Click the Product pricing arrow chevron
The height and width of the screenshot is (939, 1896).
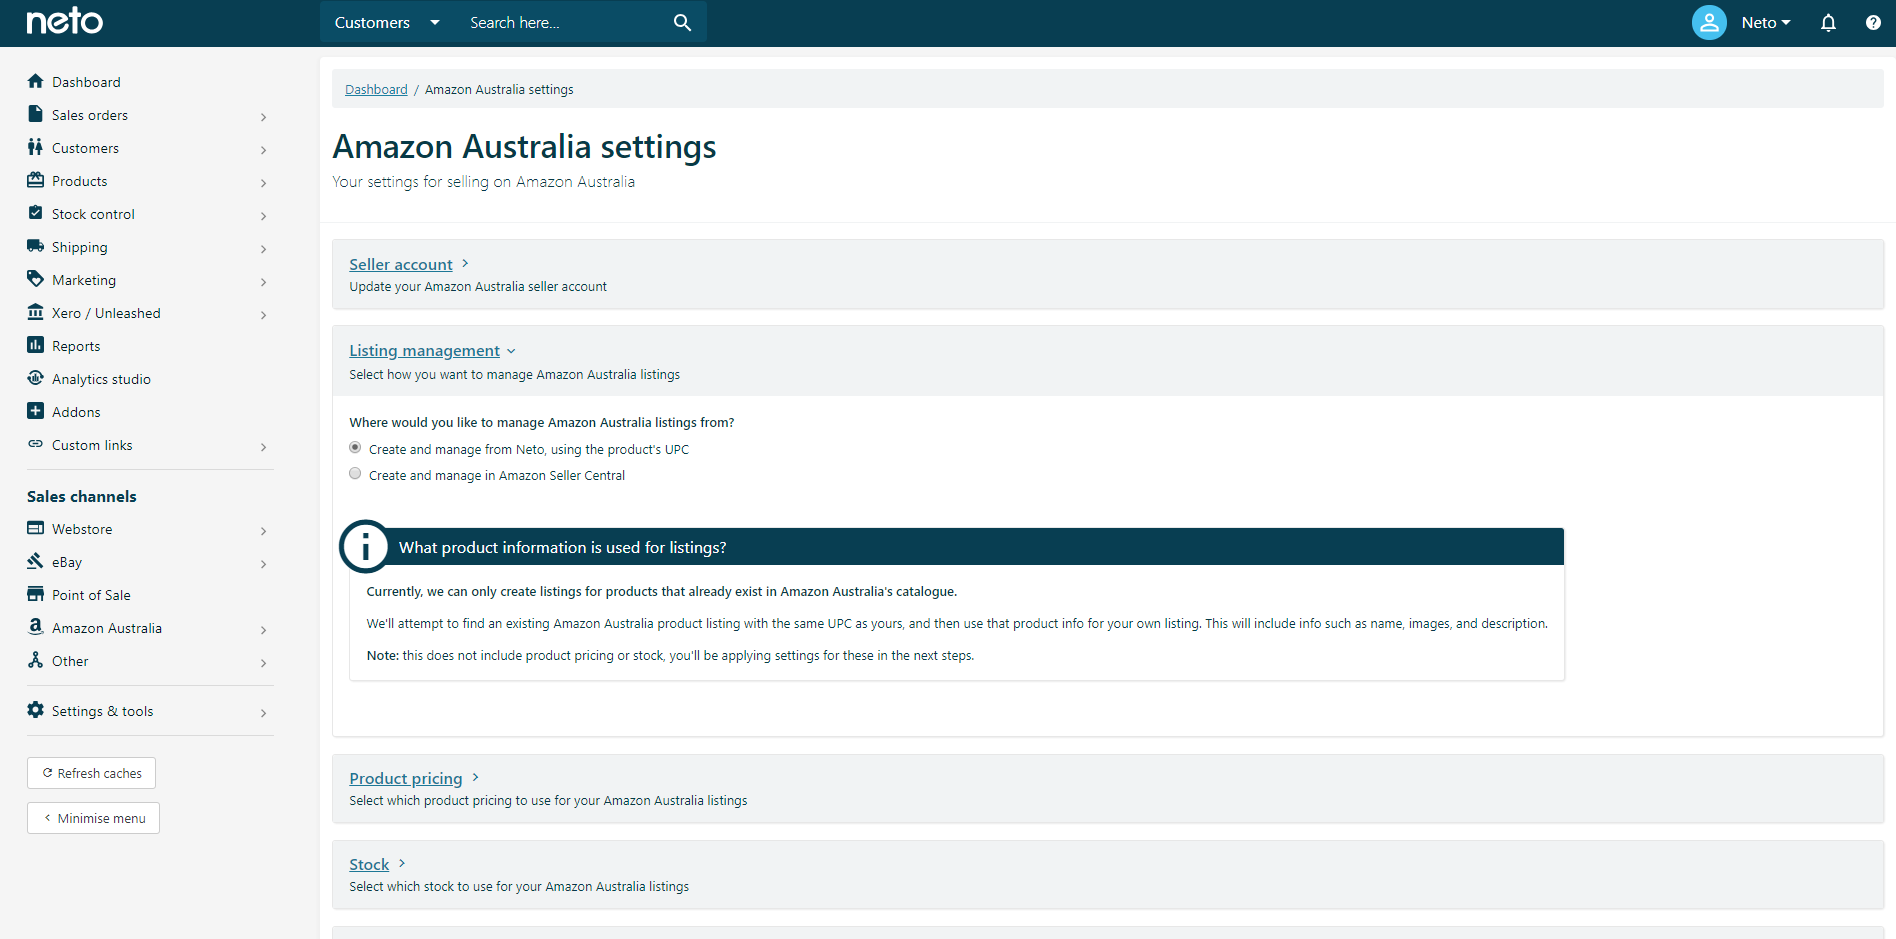click(x=475, y=777)
